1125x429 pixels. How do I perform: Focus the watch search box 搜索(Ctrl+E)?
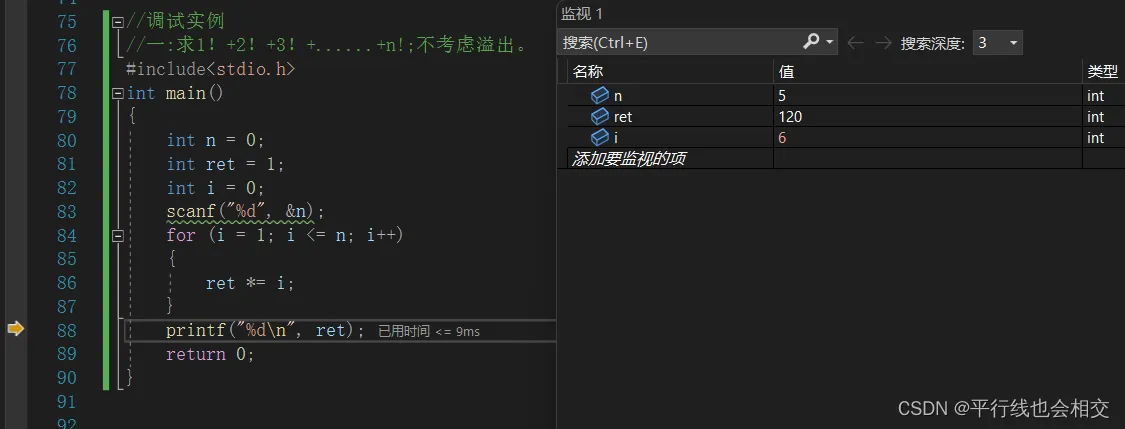(678, 43)
